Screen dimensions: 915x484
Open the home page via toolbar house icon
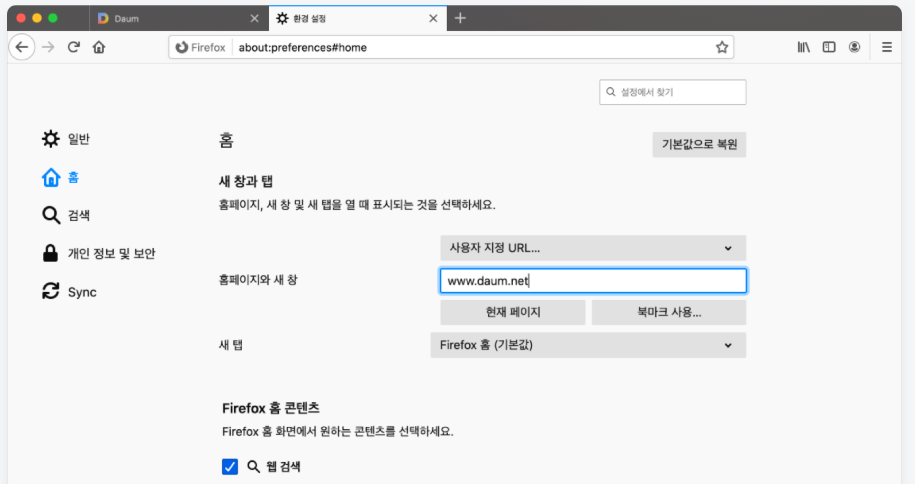(99, 47)
